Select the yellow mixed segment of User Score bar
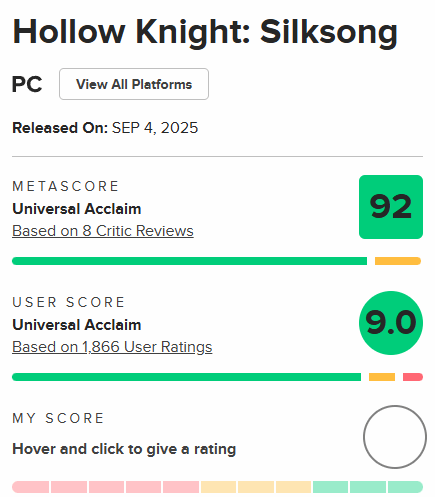 click(382, 377)
